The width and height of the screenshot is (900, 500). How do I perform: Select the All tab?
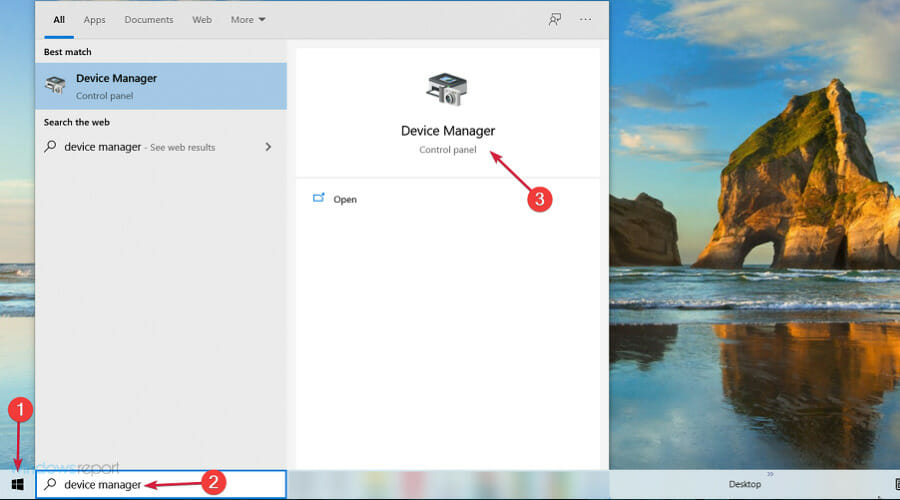(59, 20)
